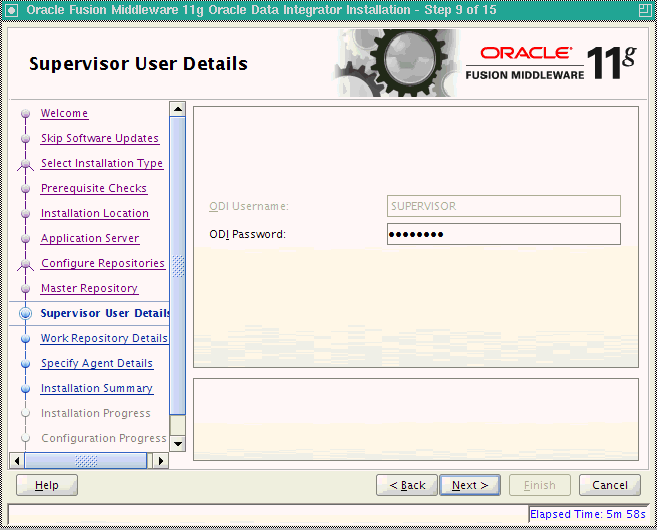This screenshot has width=657, height=530.
Task: Click the vertical scrollbar thumb of step list
Action: click(178, 266)
